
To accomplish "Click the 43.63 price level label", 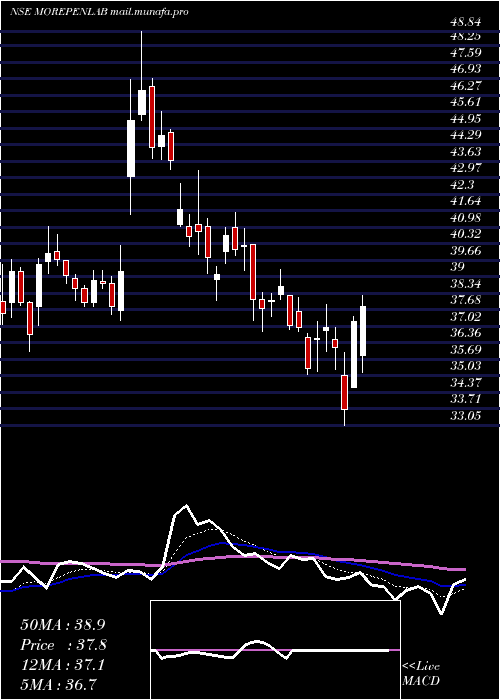I will (x=465, y=151).
